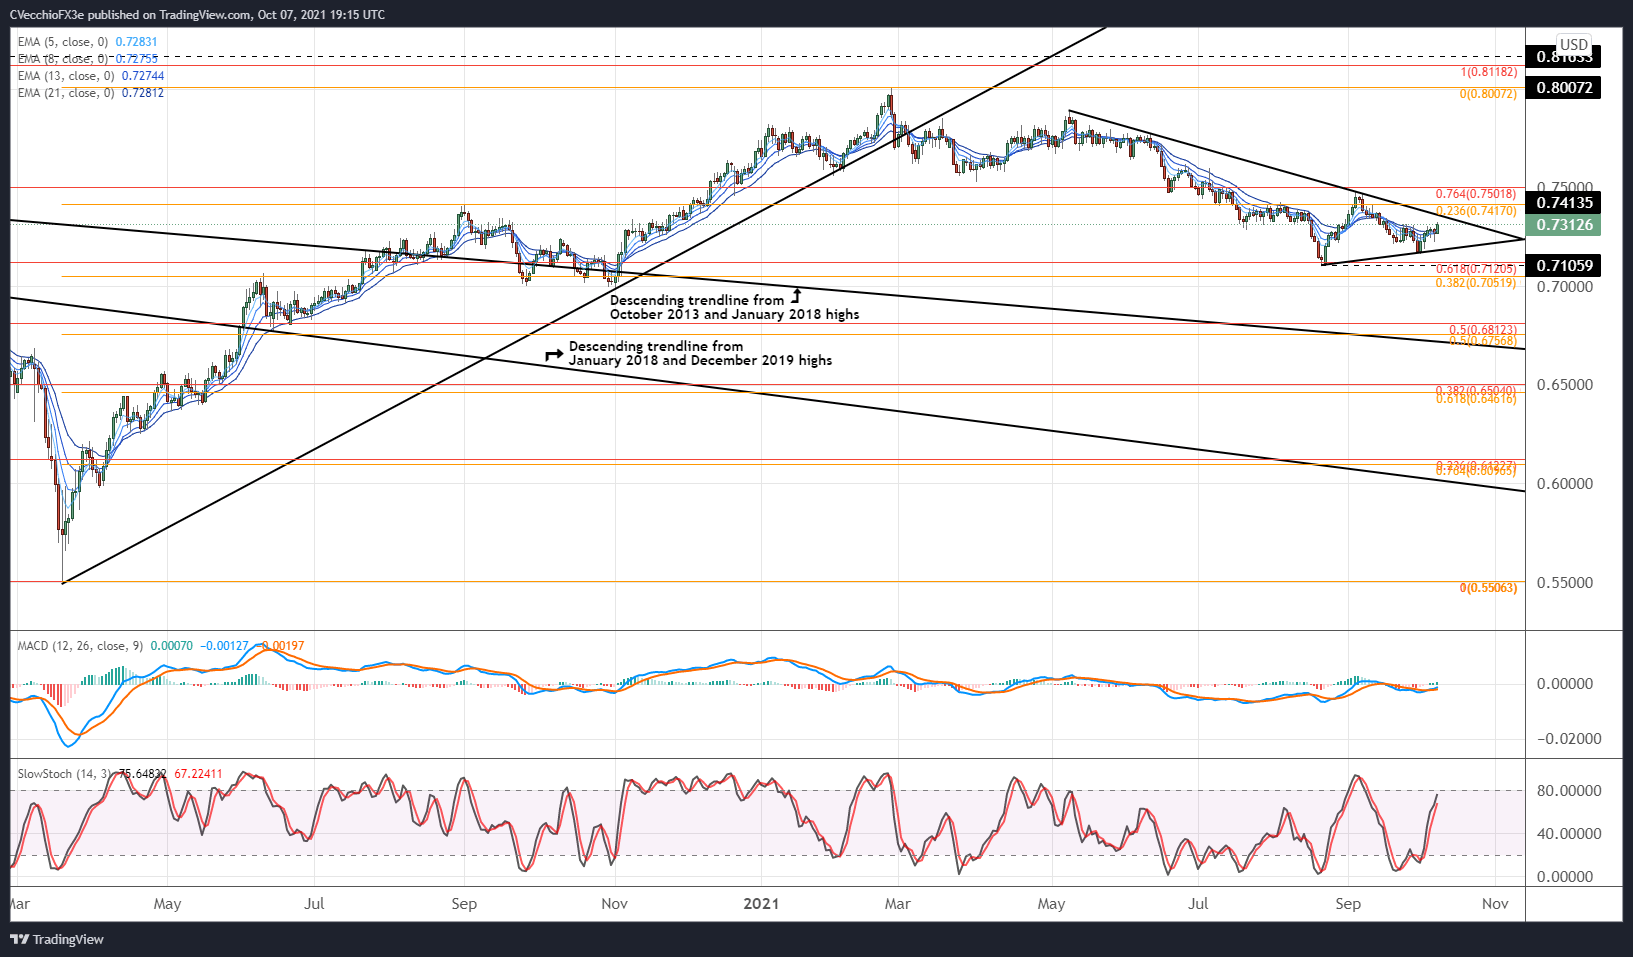This screenshot has width=1633, height=957.
Task: Click the 0.5(0.68123) Fibonacci label
Action: click(1483, 329)
